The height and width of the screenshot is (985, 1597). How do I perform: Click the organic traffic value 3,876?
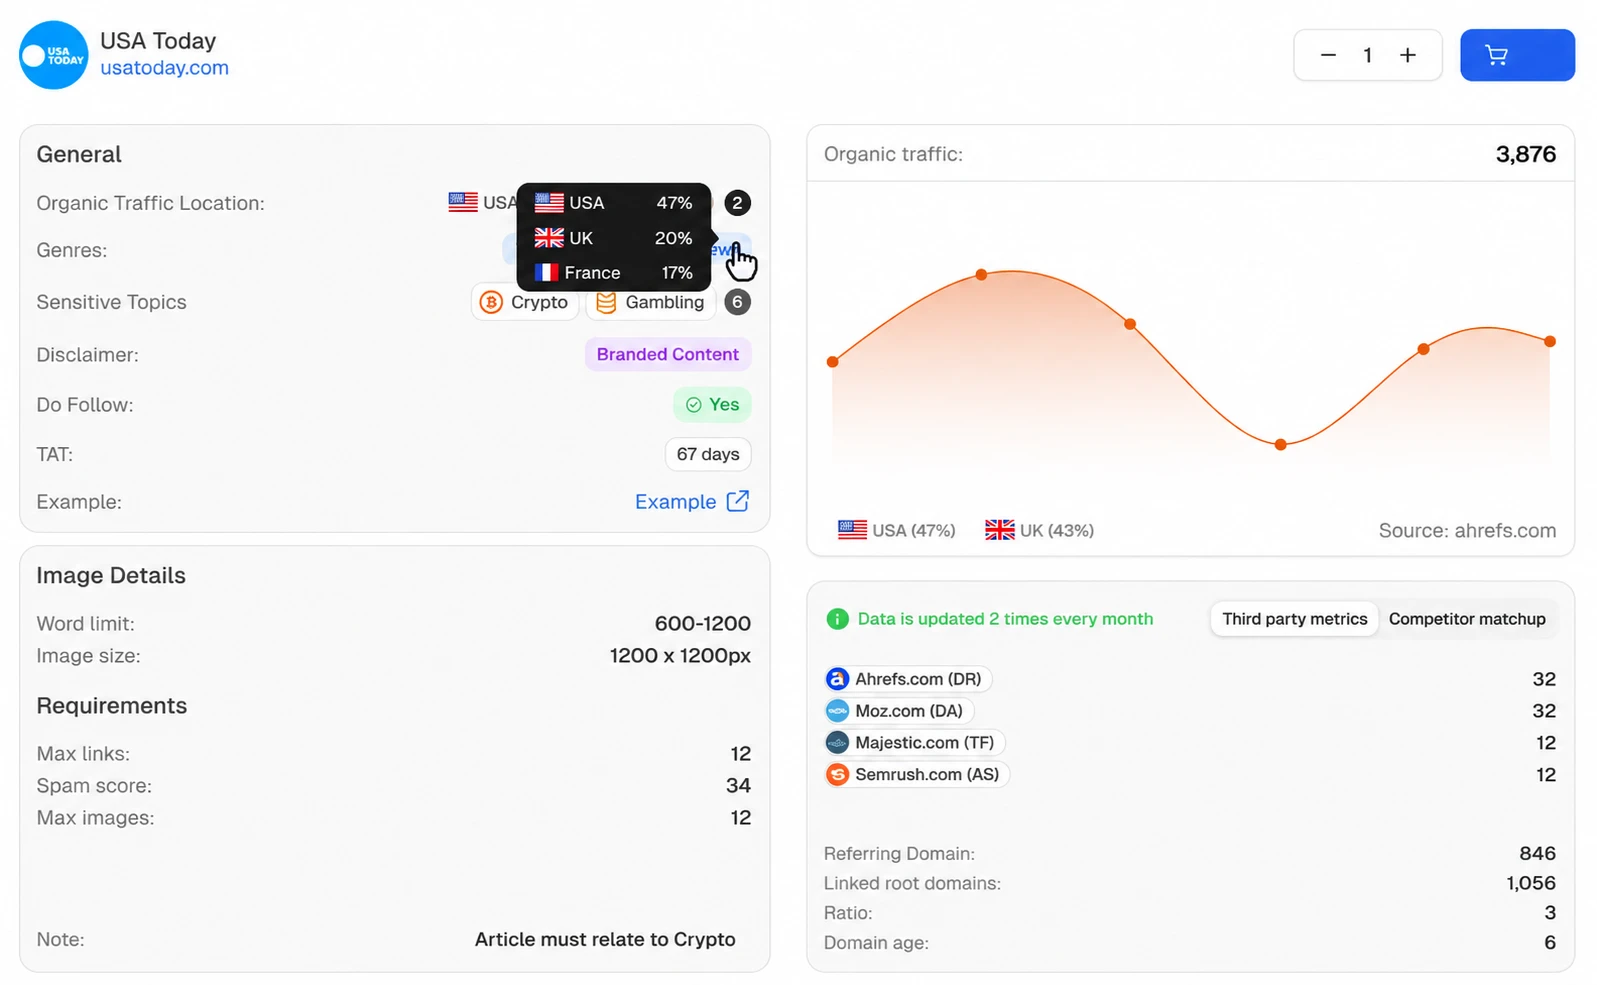click(x=1525, y=154)
